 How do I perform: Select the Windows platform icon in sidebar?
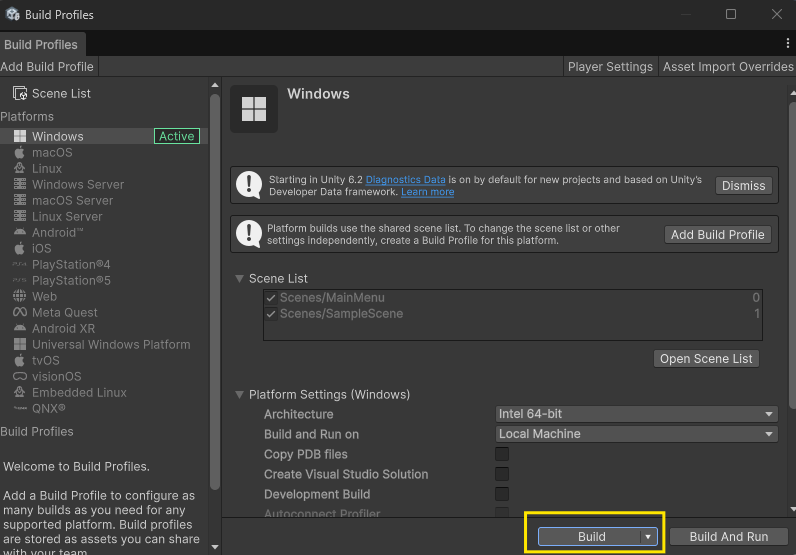20,136
